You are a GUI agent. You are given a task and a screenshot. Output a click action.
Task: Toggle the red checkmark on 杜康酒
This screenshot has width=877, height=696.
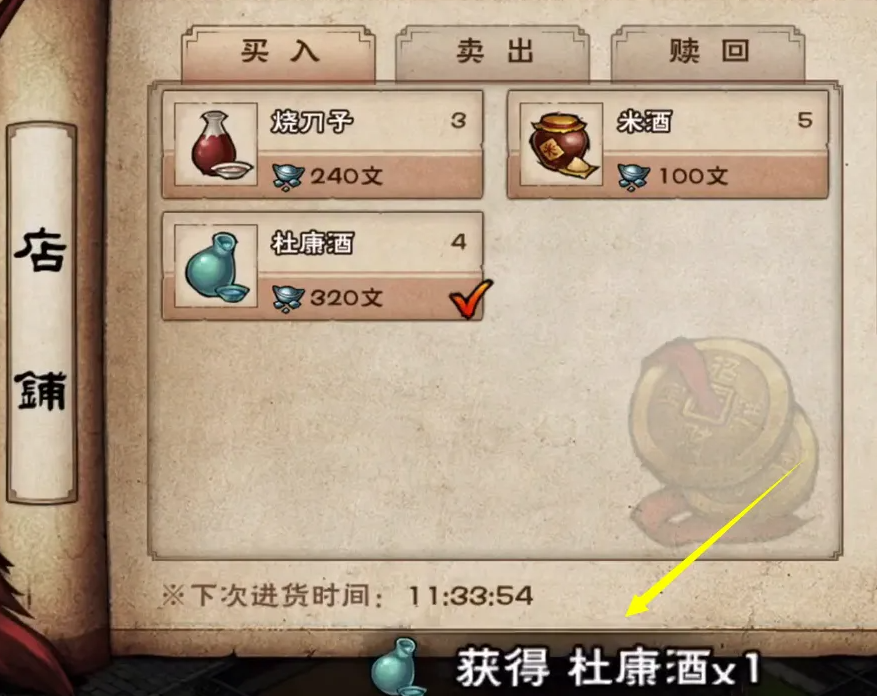click(470, 298)
